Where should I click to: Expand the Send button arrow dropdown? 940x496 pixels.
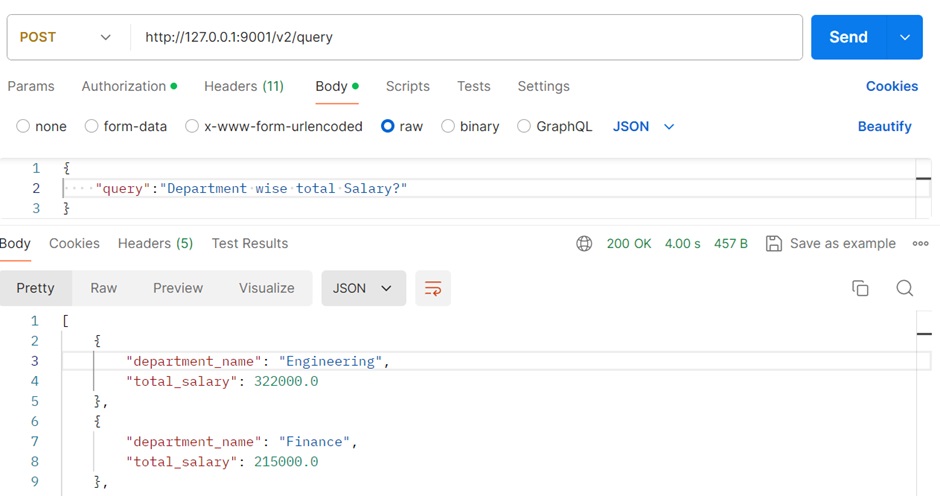coord(905,37)
